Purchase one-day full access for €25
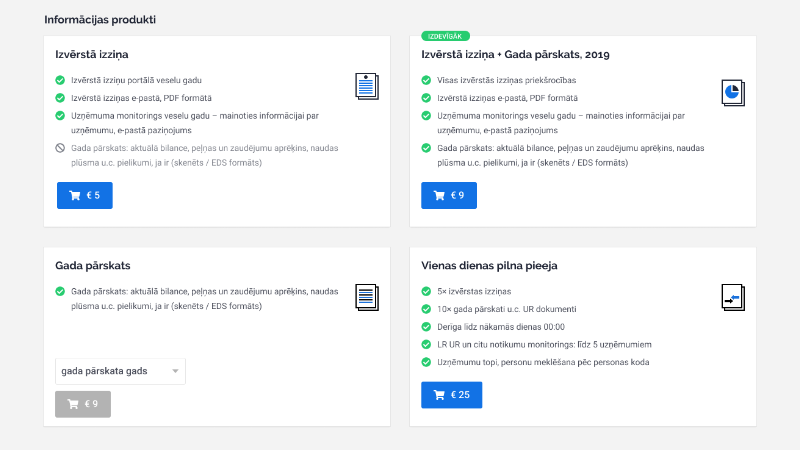 (451, 395)
